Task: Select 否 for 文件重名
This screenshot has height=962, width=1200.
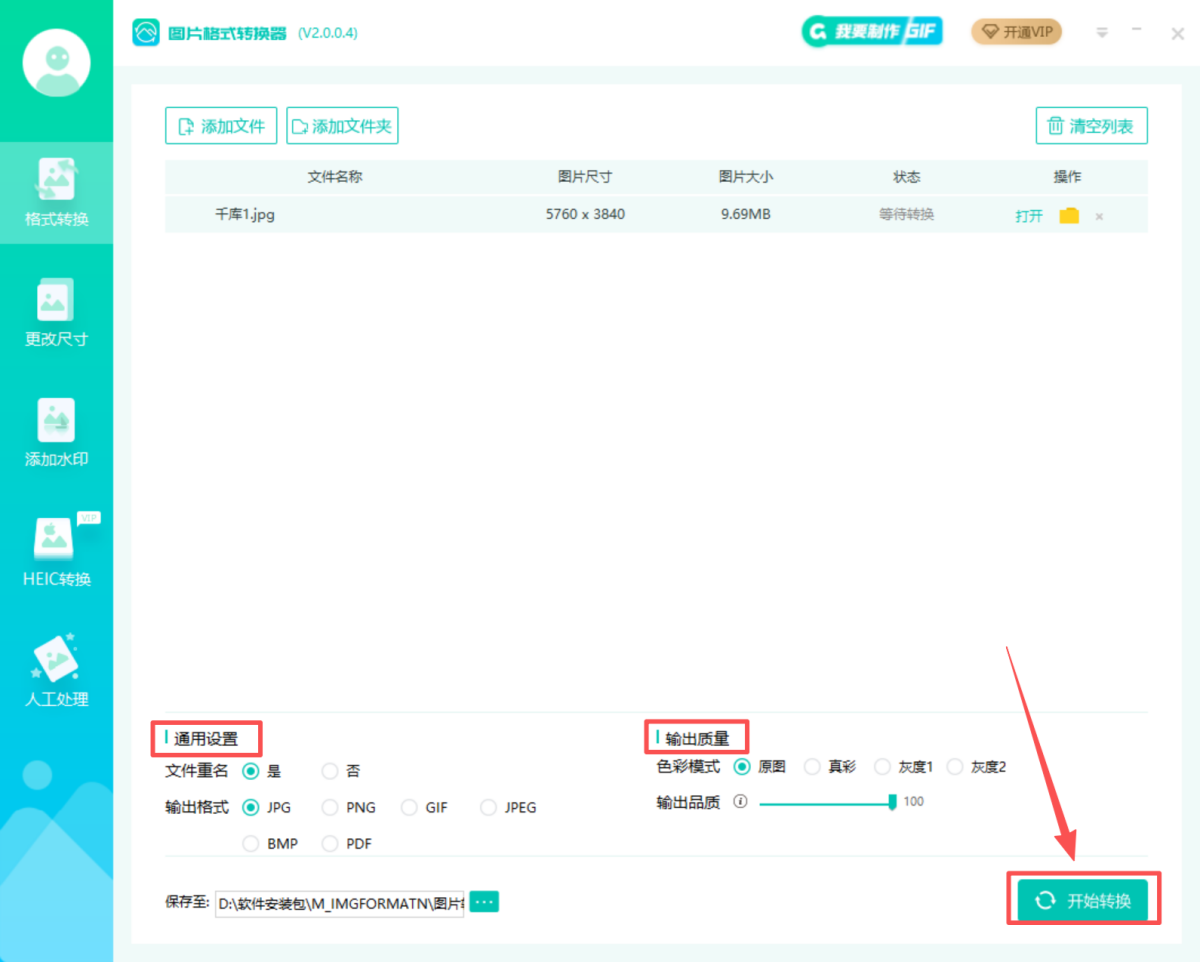Action: tap(330, 771)
